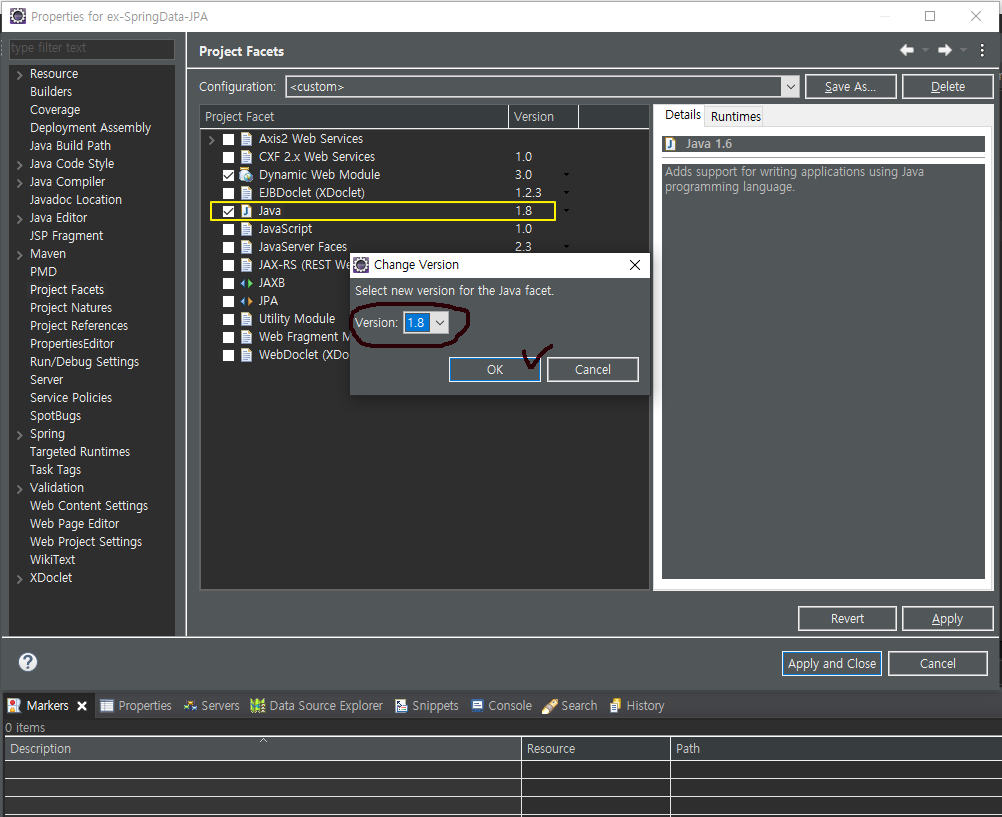Select Targeted Runtimes in the tree
Image resolution: width=1002 pixels, height=817 pixels.
80,452
